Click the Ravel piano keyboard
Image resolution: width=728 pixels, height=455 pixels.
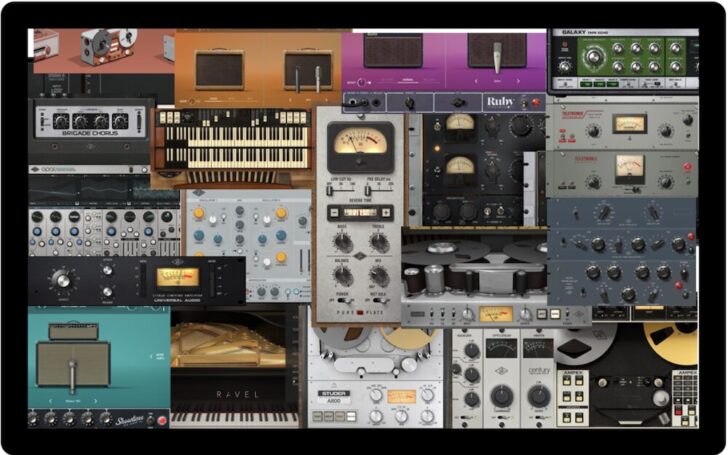pos(234,415)
